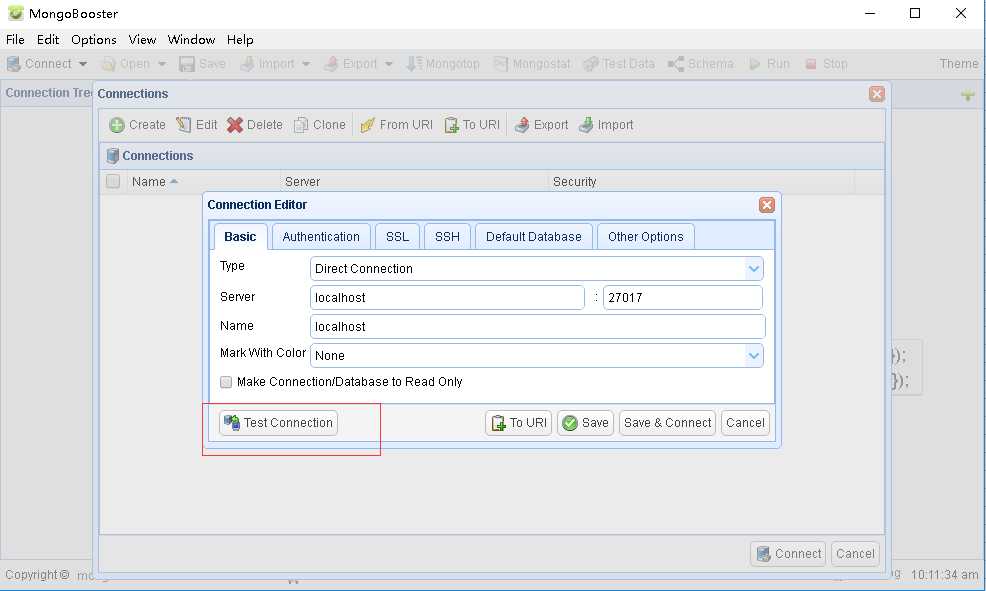Image resolution: width=986 pixels, height=591 pixels.
Task: Click Connect button in Connections dialog footer
Action: (788, 553)
